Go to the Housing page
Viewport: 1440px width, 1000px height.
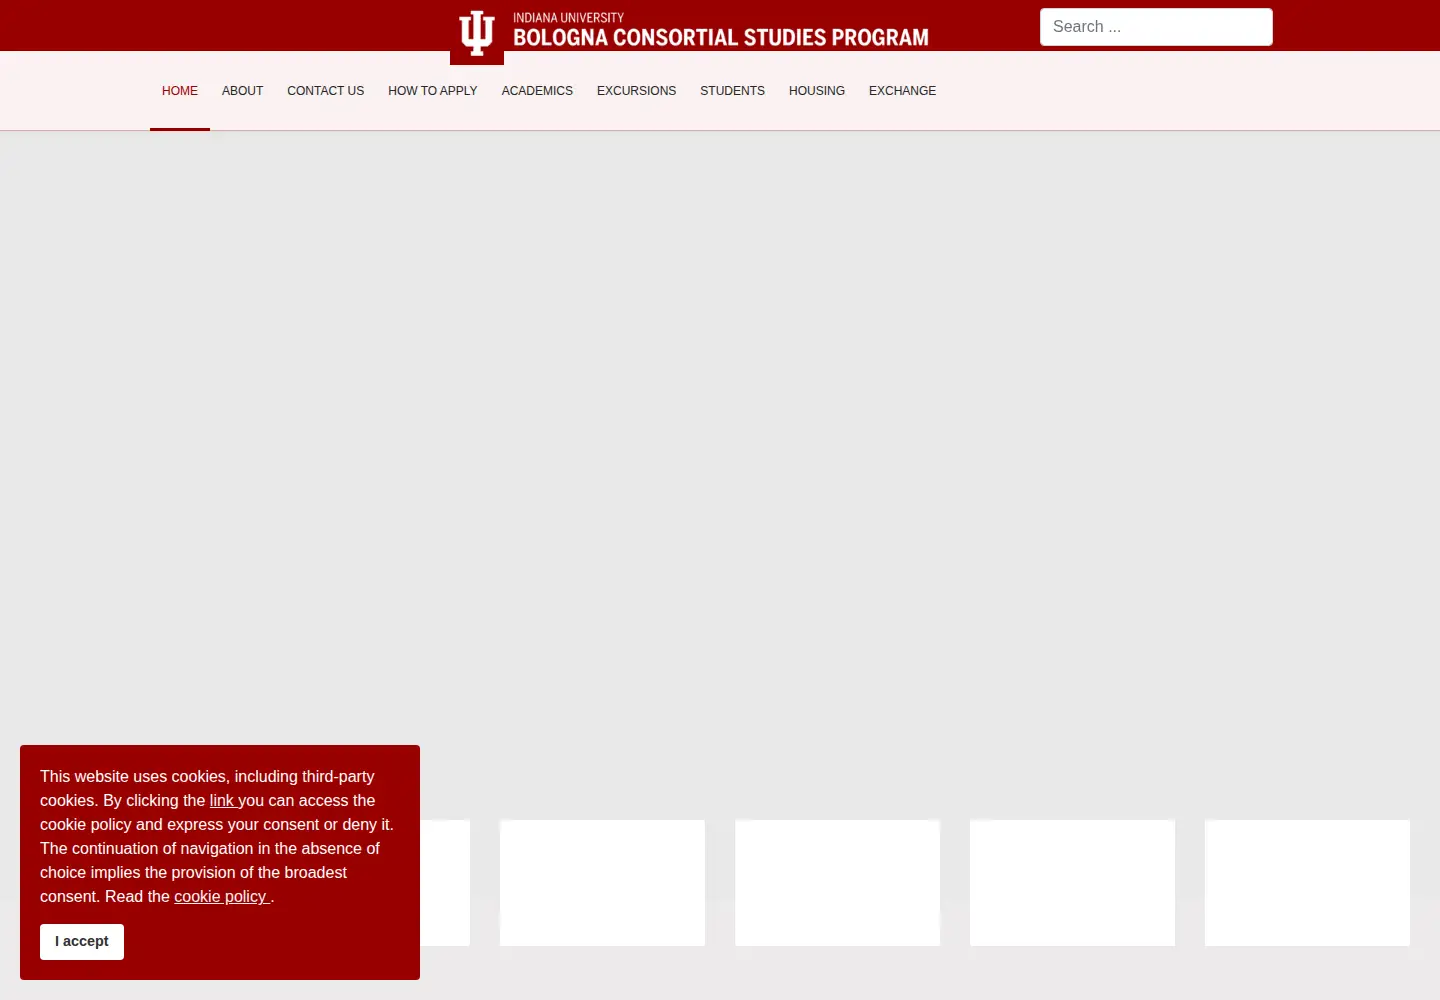click(817, 91)
